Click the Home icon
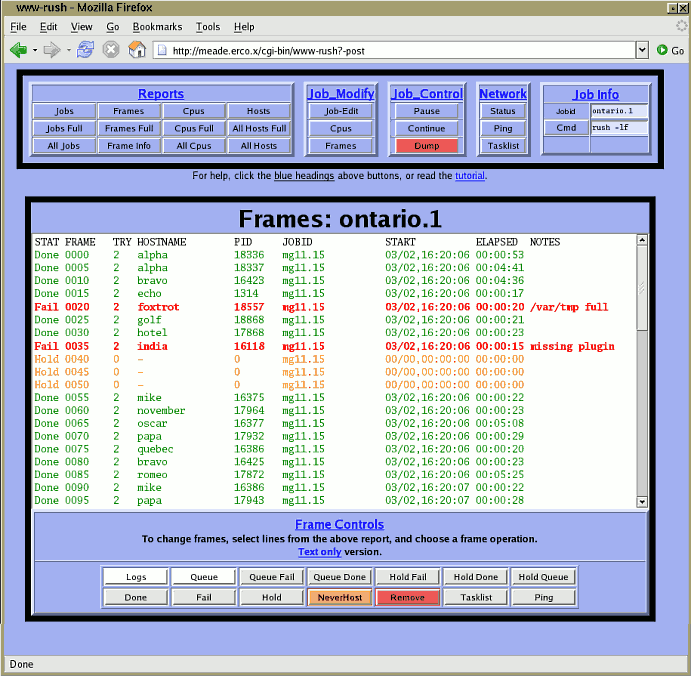691x676 pixels. [x=137, y=49]
